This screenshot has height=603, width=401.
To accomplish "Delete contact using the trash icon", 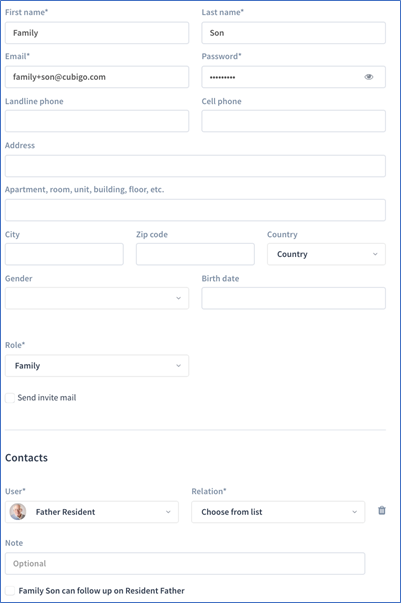I will 381,510.
